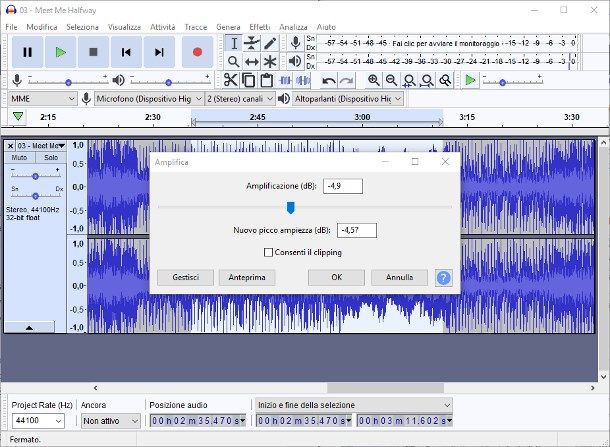The image size is (610, 447).
Task: Click the recording volume slider knob
Action: [x=68, y=82]
